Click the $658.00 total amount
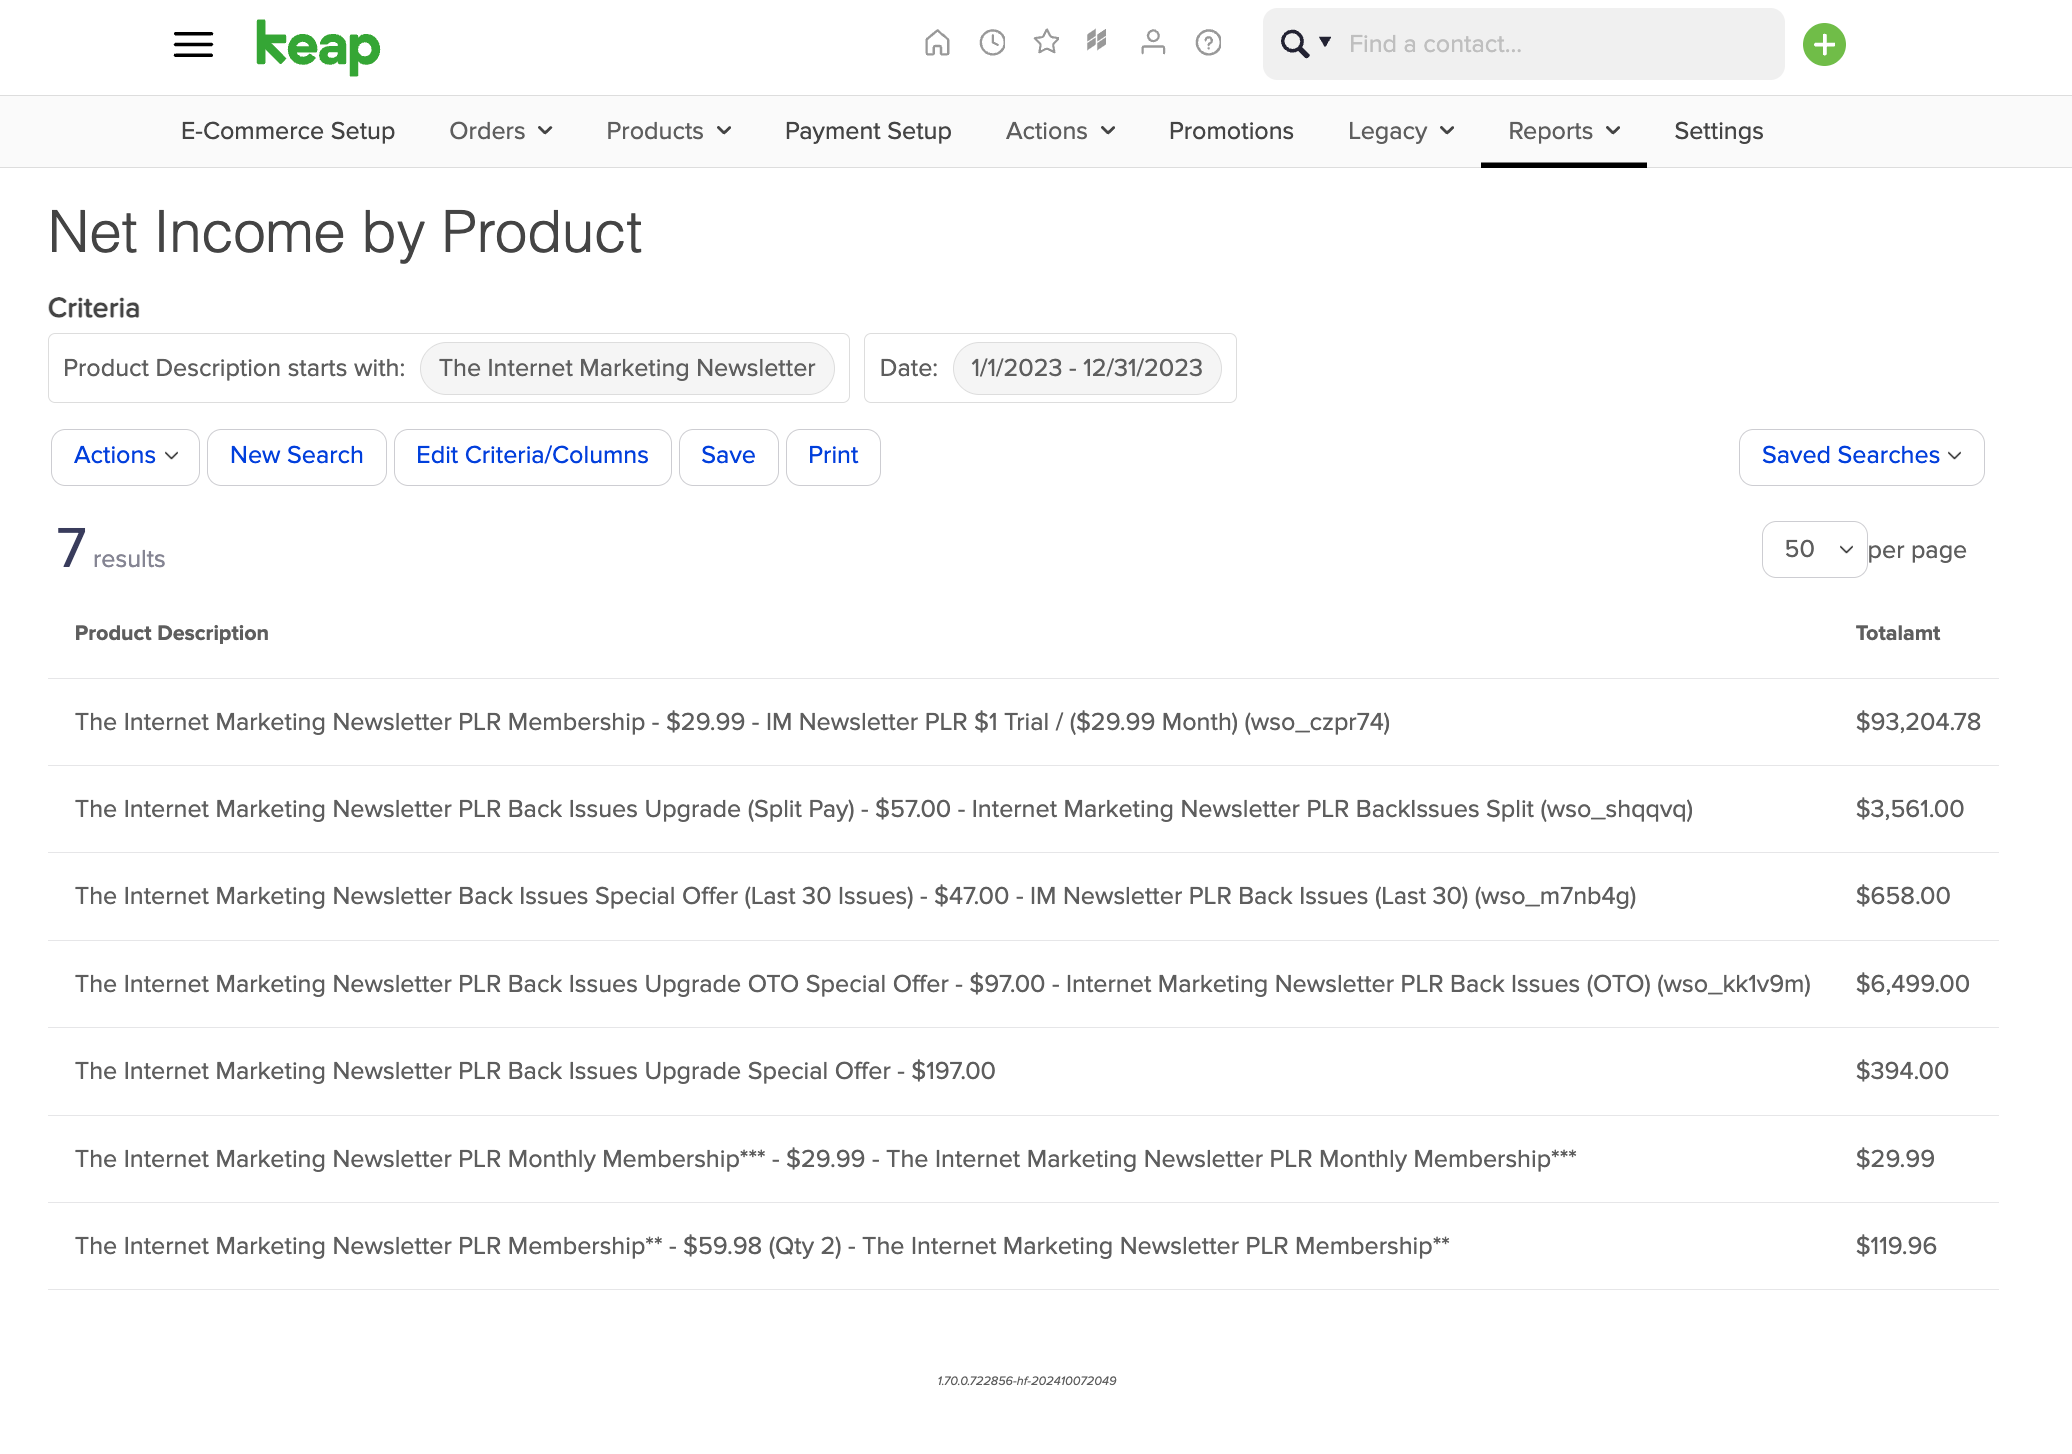 pos(1903,896)
